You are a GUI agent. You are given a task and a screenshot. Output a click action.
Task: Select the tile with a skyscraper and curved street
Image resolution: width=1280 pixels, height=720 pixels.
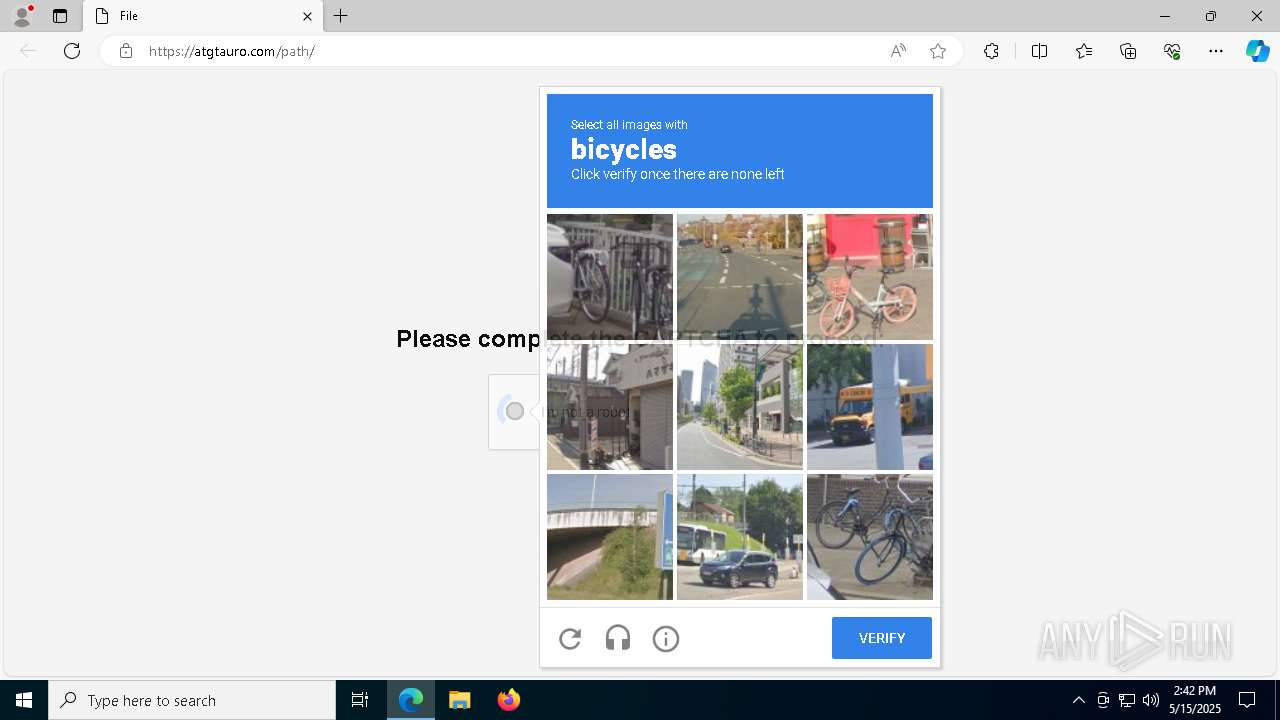[x=740, y=407]
